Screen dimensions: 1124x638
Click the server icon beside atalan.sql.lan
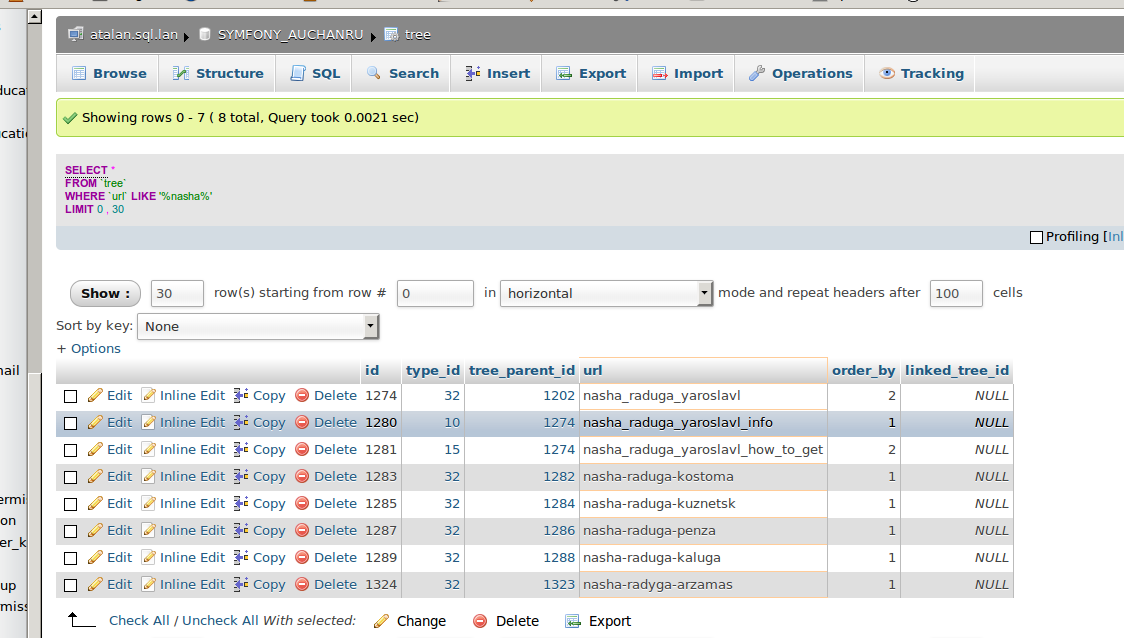click(x=75, y=34)
